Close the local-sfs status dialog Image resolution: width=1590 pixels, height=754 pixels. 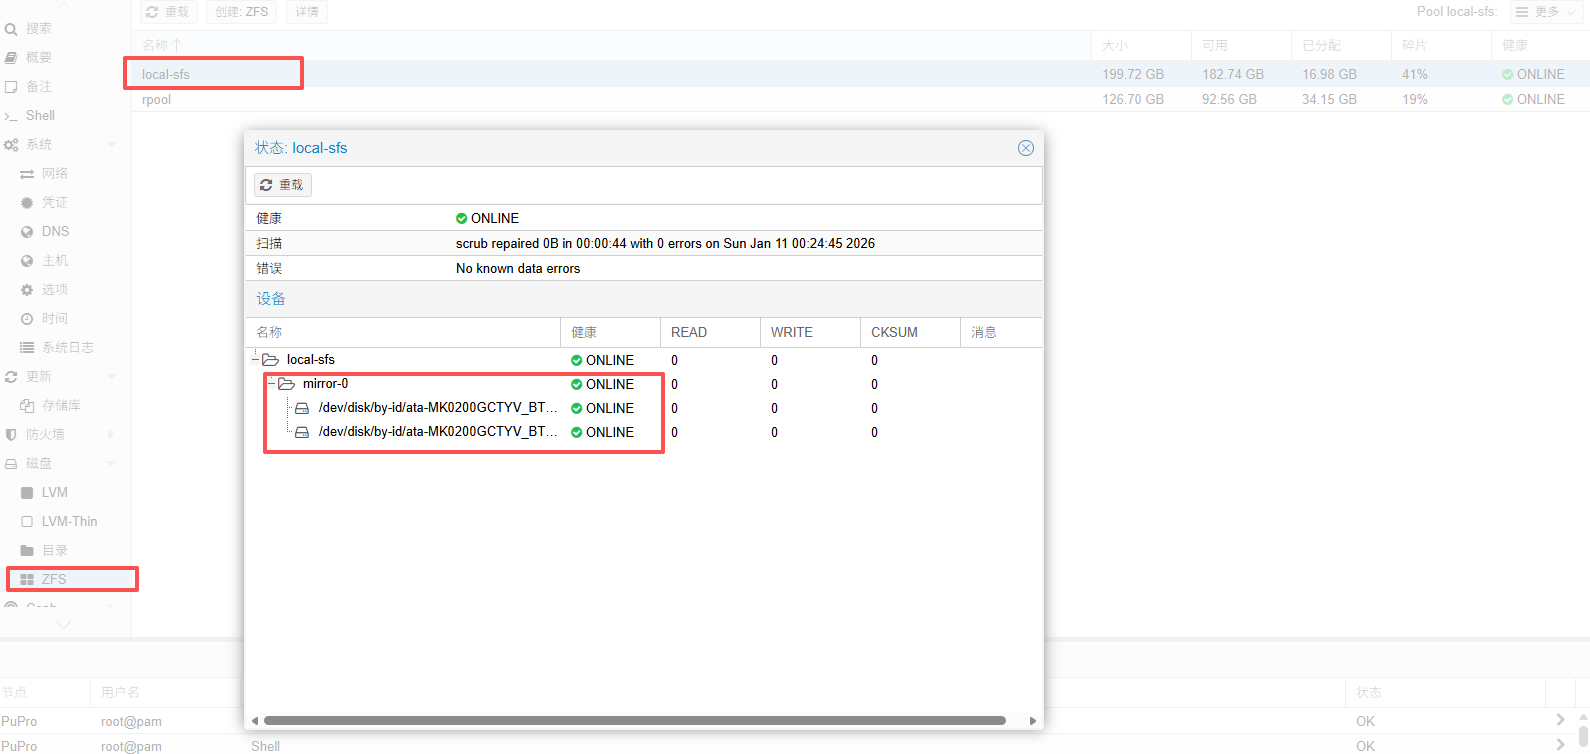tap(1025, 148)
